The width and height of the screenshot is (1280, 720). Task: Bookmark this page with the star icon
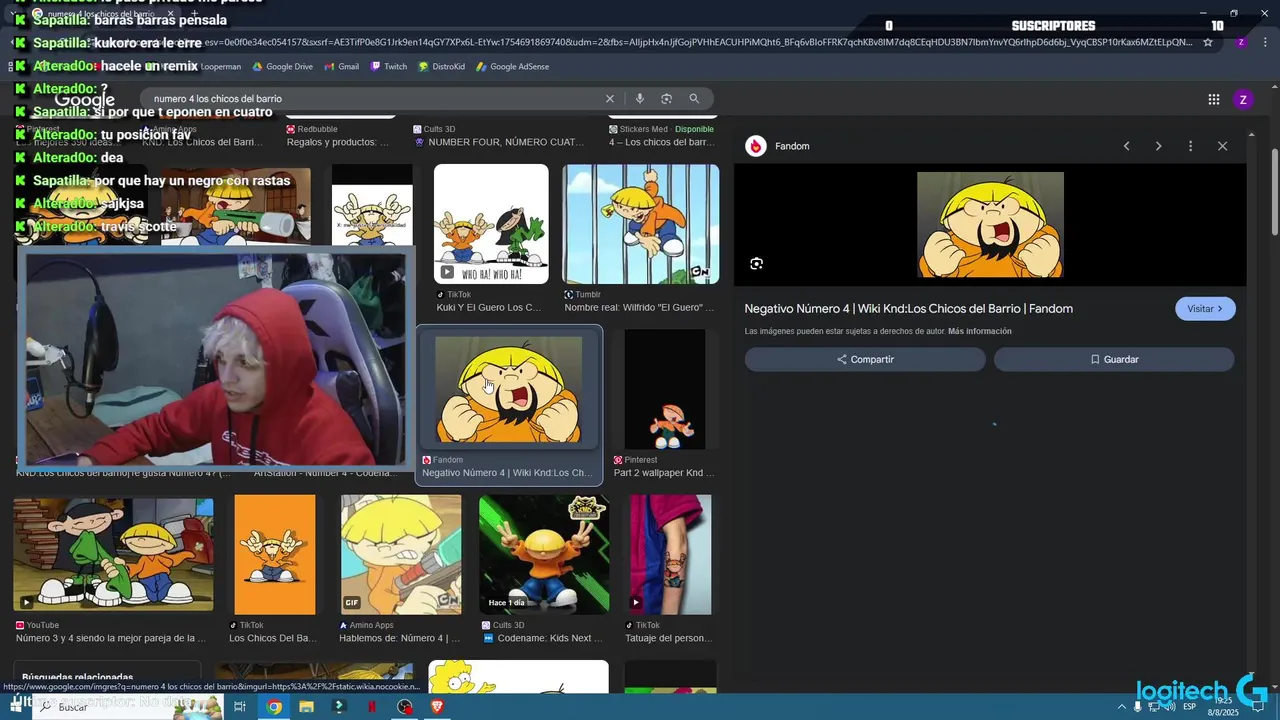[x=1208, y=42]
